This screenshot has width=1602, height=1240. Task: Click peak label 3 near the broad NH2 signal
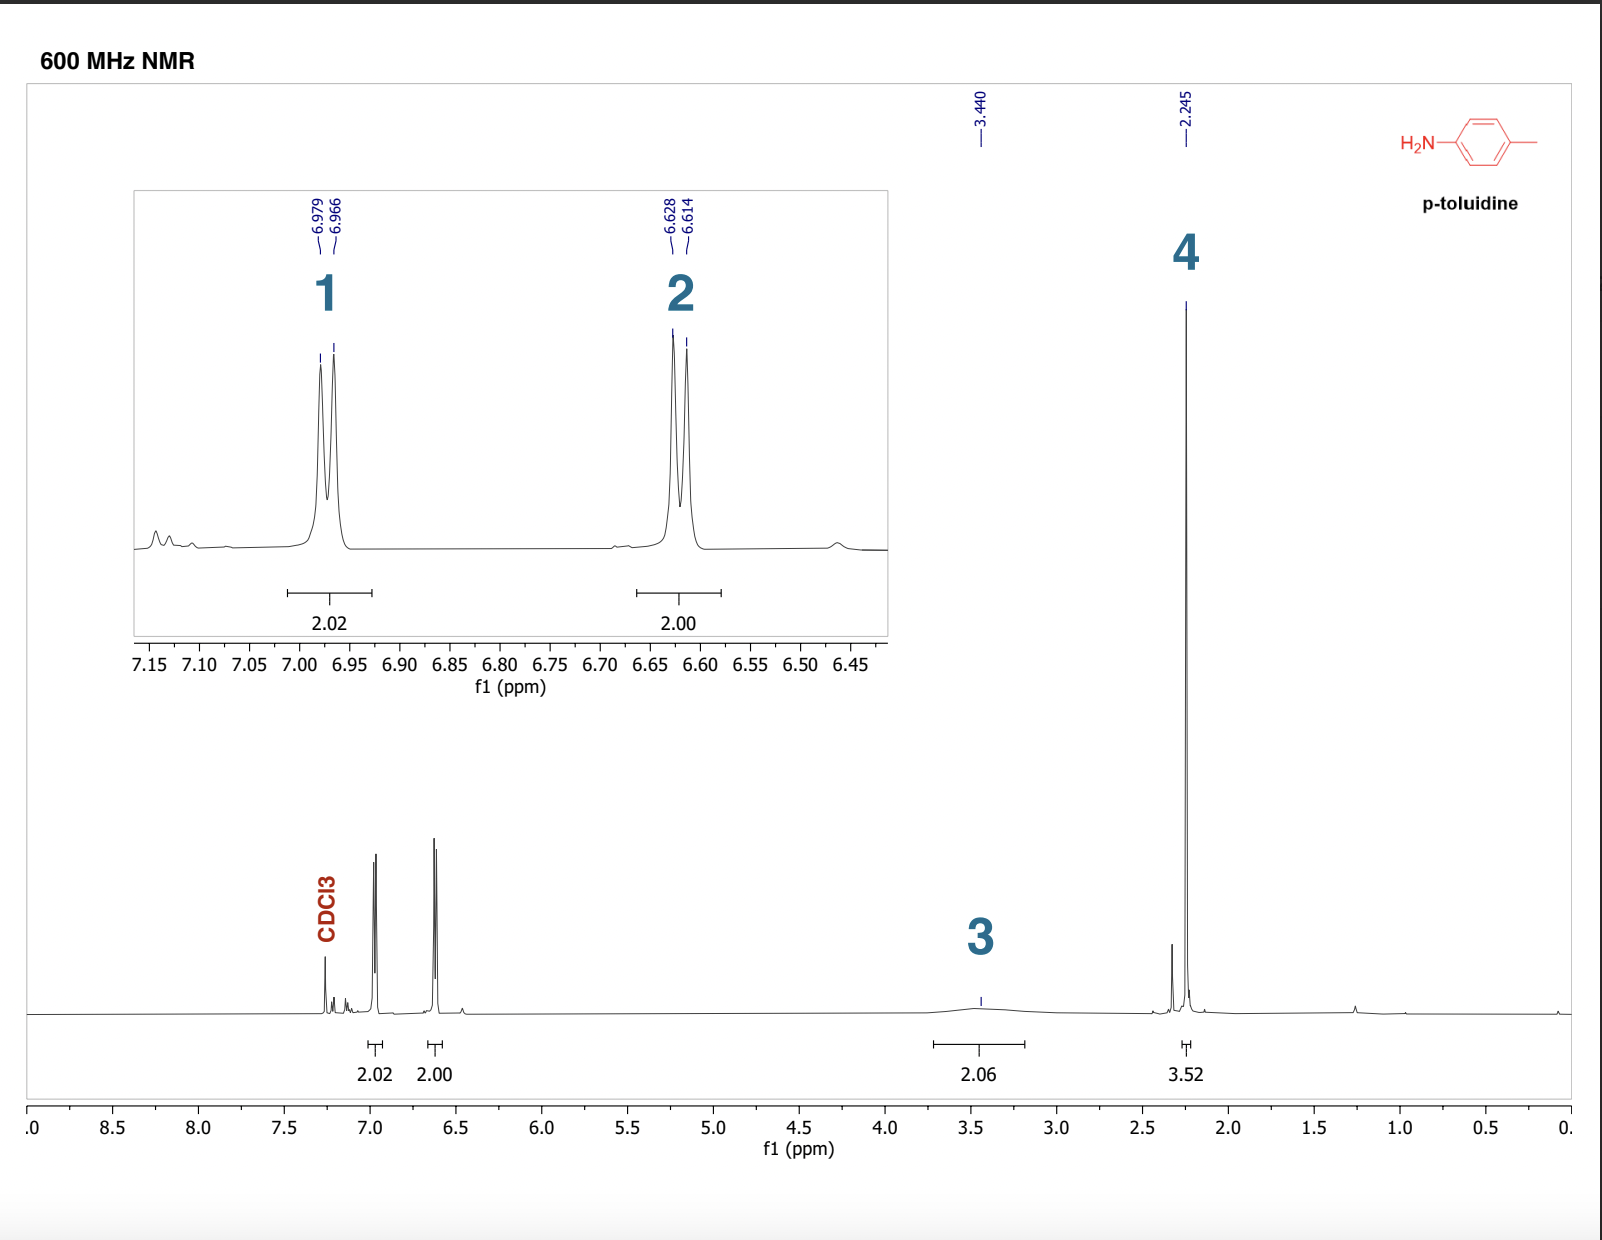click(980, 938)
